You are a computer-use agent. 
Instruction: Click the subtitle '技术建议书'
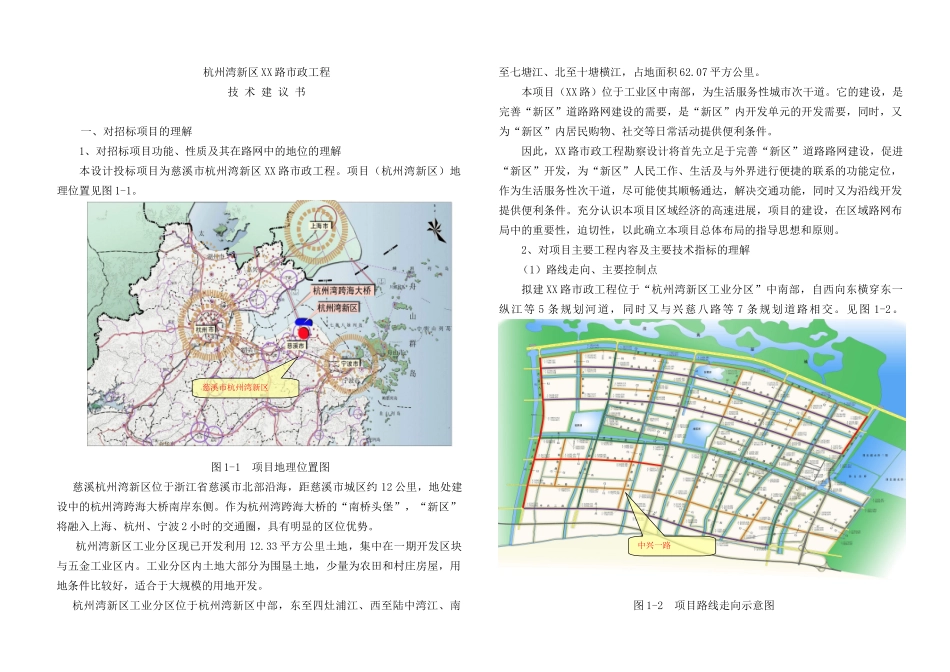pos(267,92)
